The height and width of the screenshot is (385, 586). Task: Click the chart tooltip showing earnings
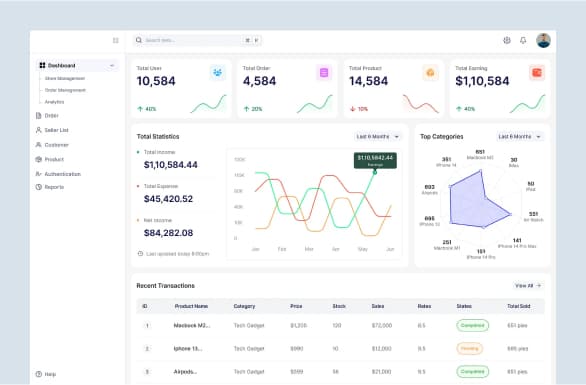tap(375, 160)
